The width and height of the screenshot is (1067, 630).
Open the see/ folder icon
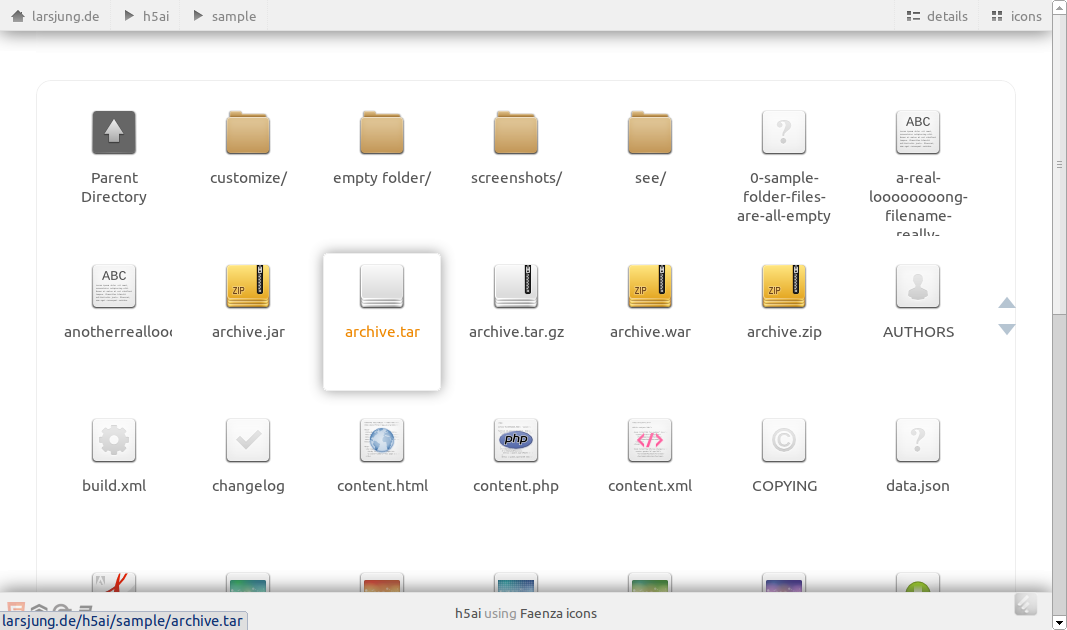click(x=650, y=132)
